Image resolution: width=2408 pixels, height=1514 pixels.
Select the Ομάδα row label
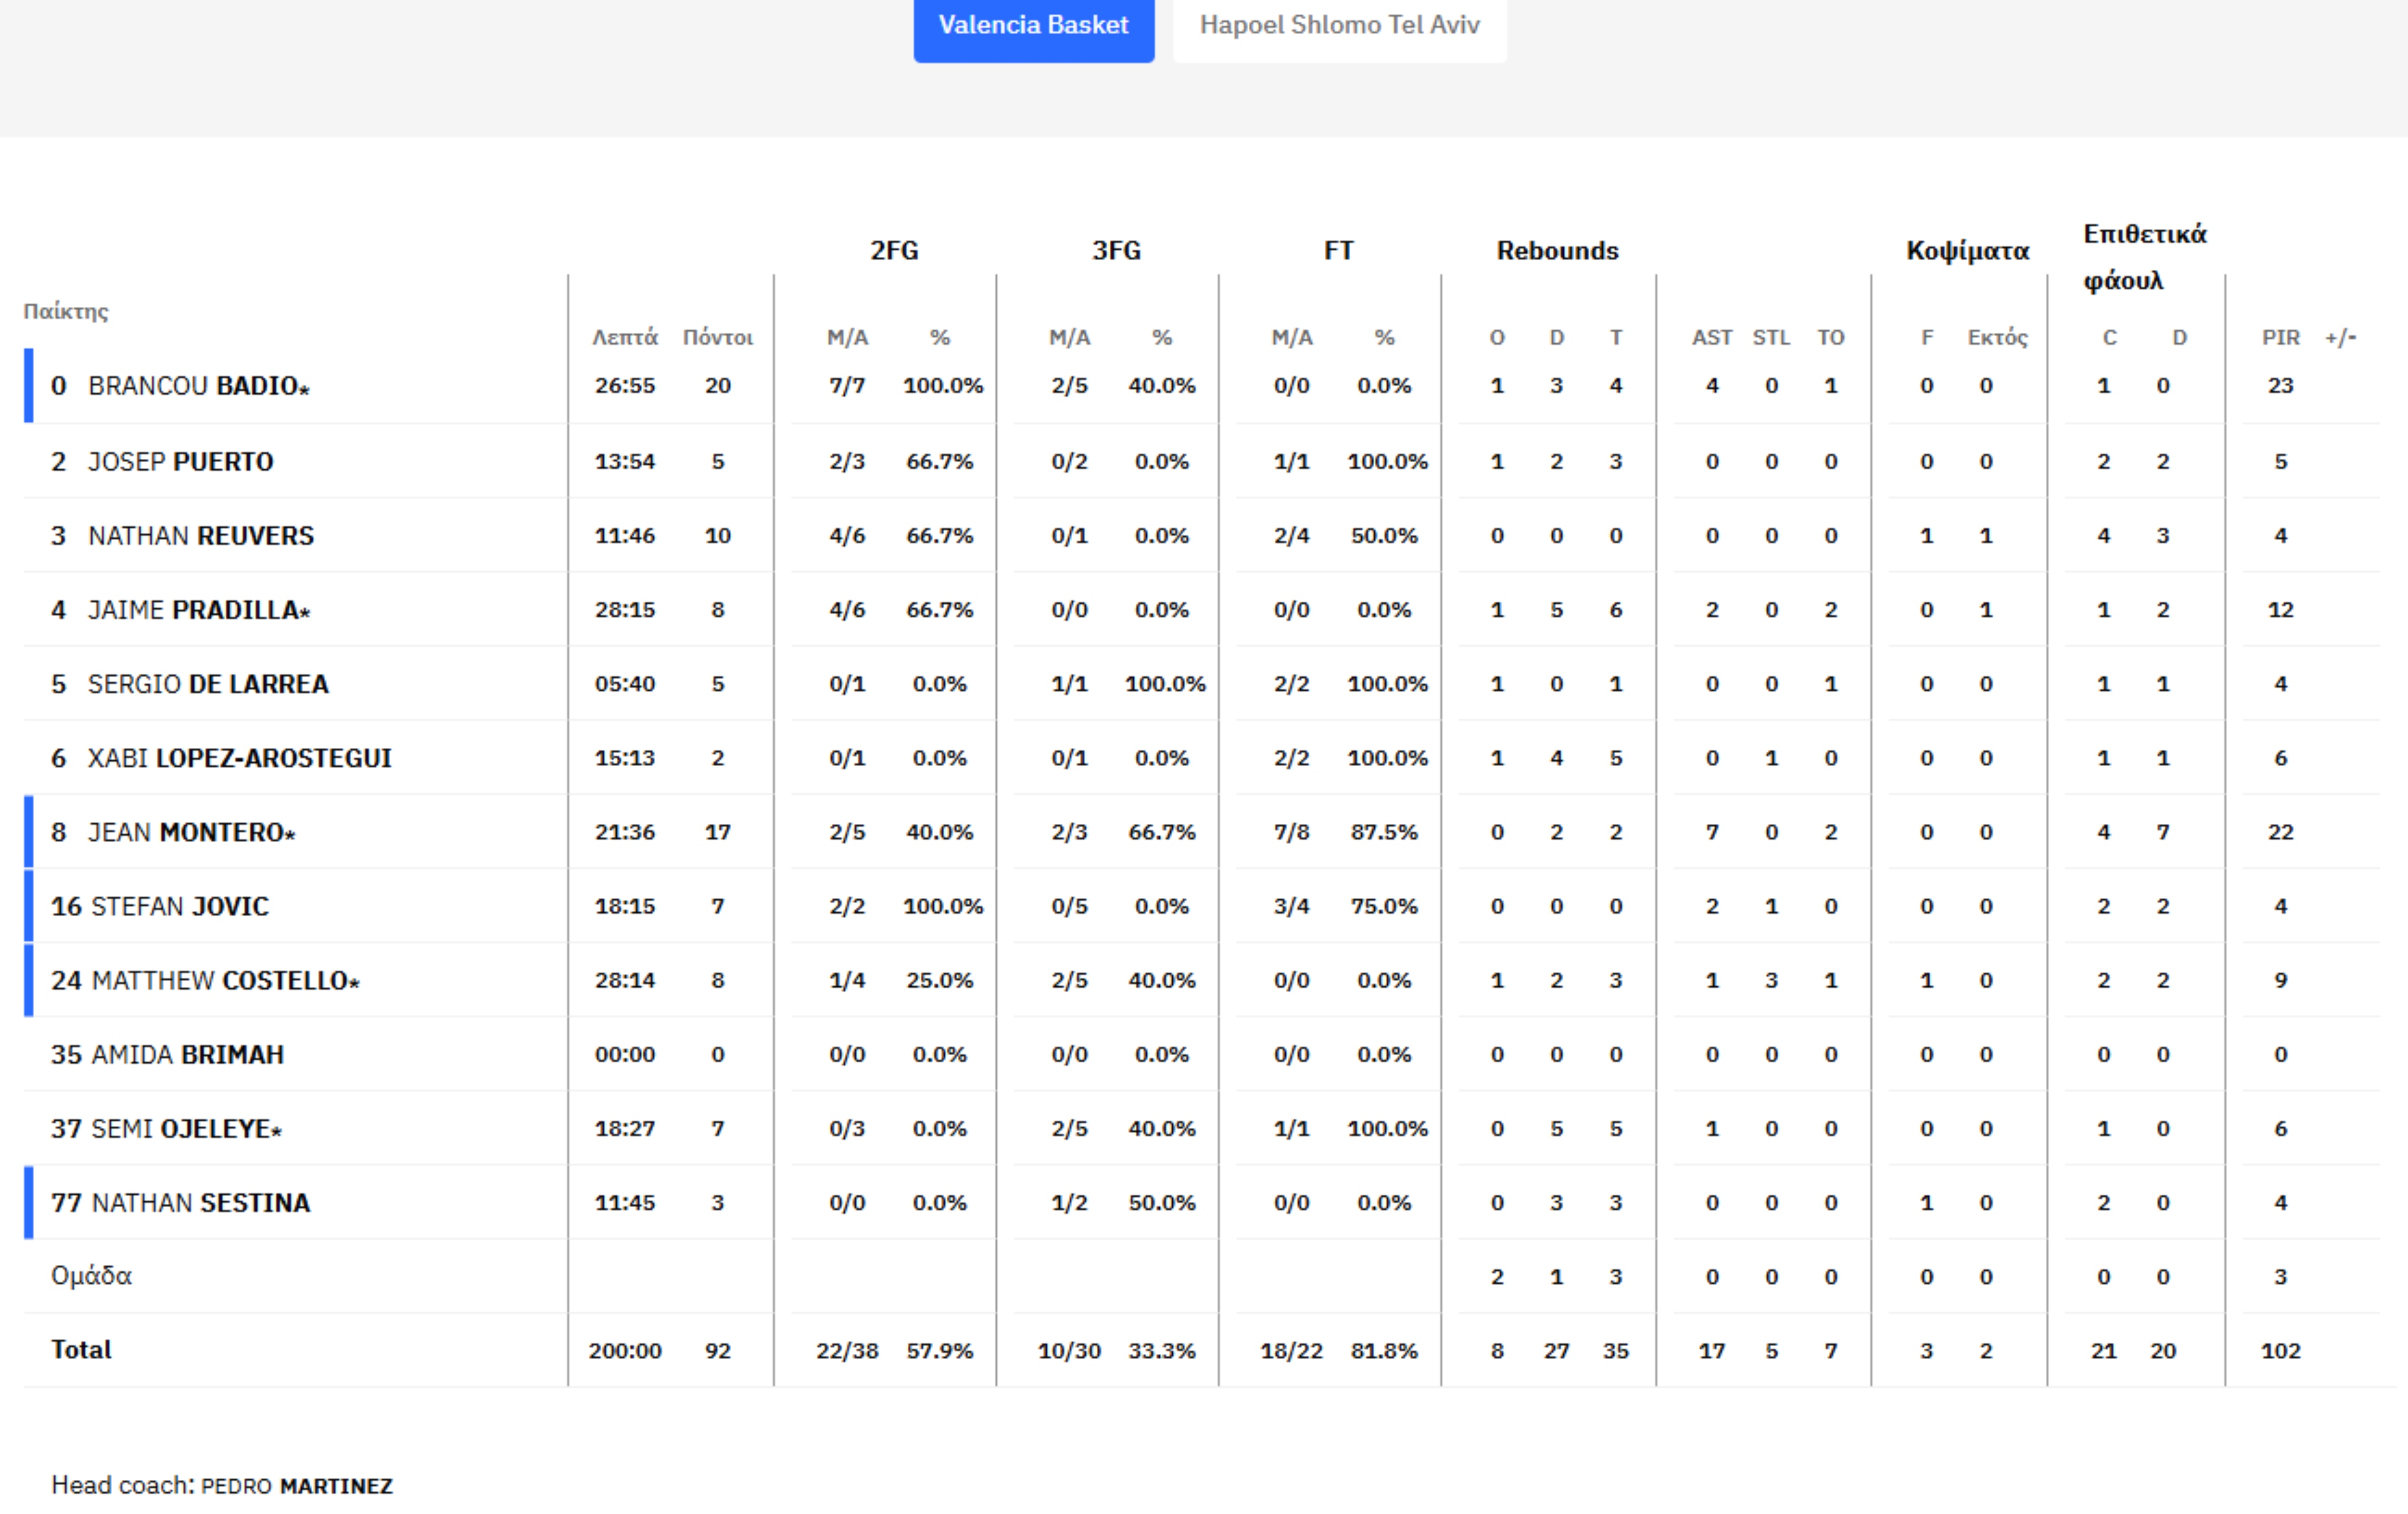pyautogui.click(x=91, y=1276)
